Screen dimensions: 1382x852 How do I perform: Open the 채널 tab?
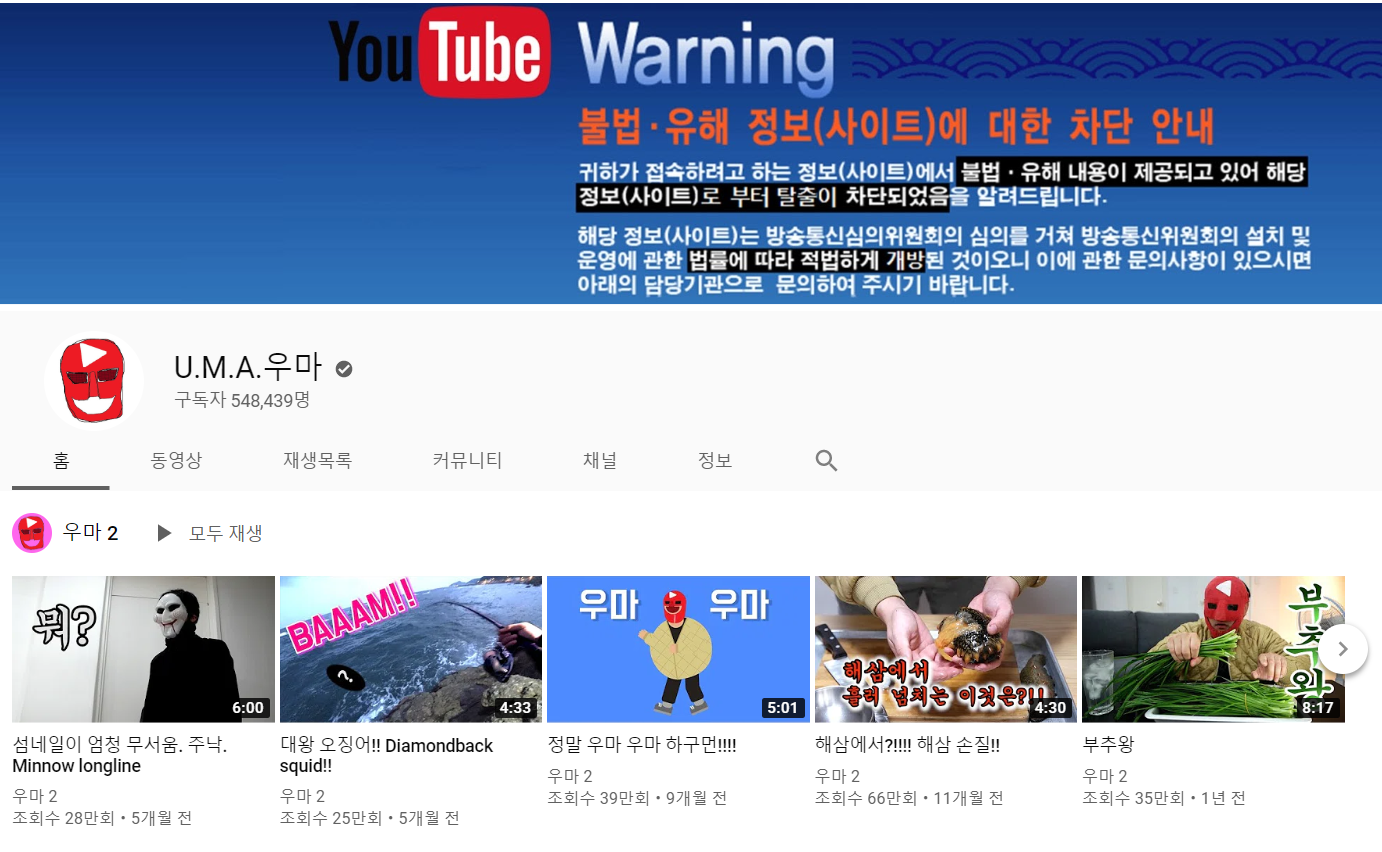[600, 460]
